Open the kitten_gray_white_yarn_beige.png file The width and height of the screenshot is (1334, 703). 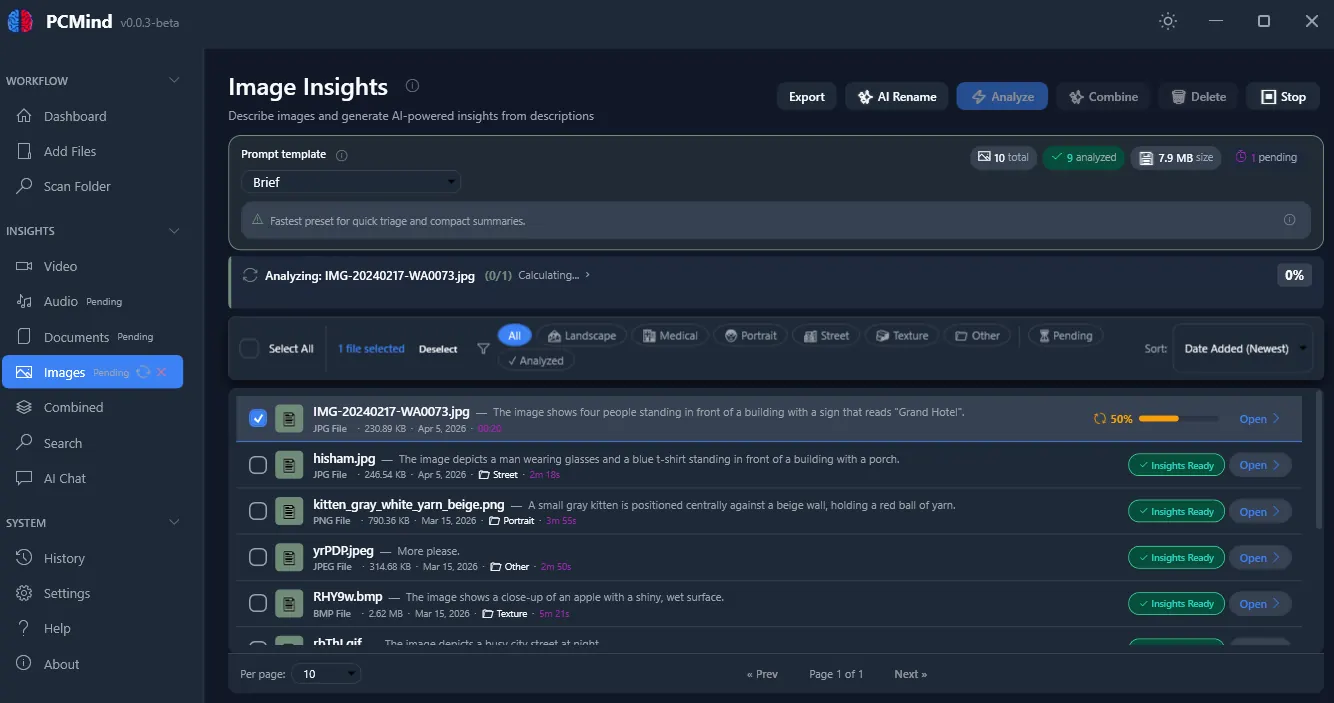coord(1259,511)
